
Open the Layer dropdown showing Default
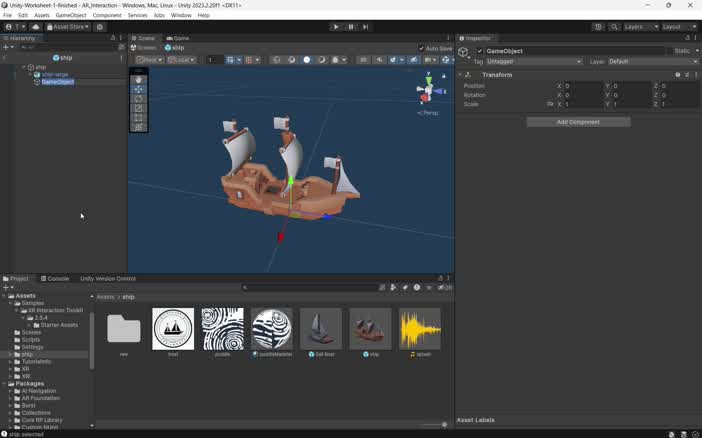pyautogui.click(x=652, y=62)
